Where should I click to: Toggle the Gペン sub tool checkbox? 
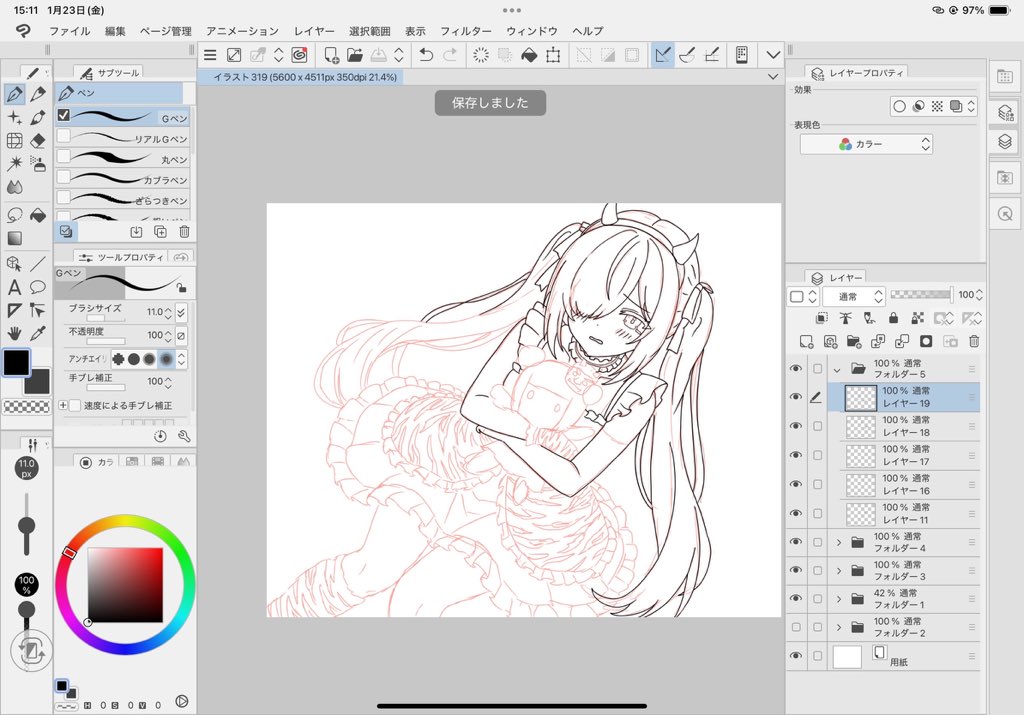[63, 115]
